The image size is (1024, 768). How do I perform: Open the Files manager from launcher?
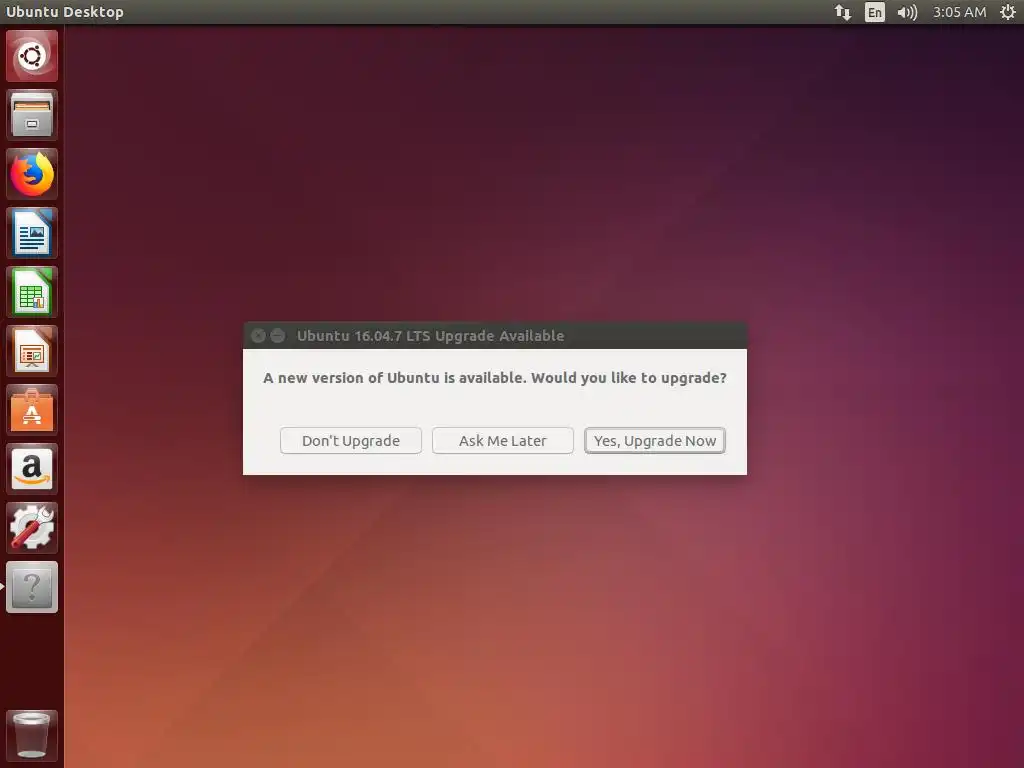coord(31,115)
